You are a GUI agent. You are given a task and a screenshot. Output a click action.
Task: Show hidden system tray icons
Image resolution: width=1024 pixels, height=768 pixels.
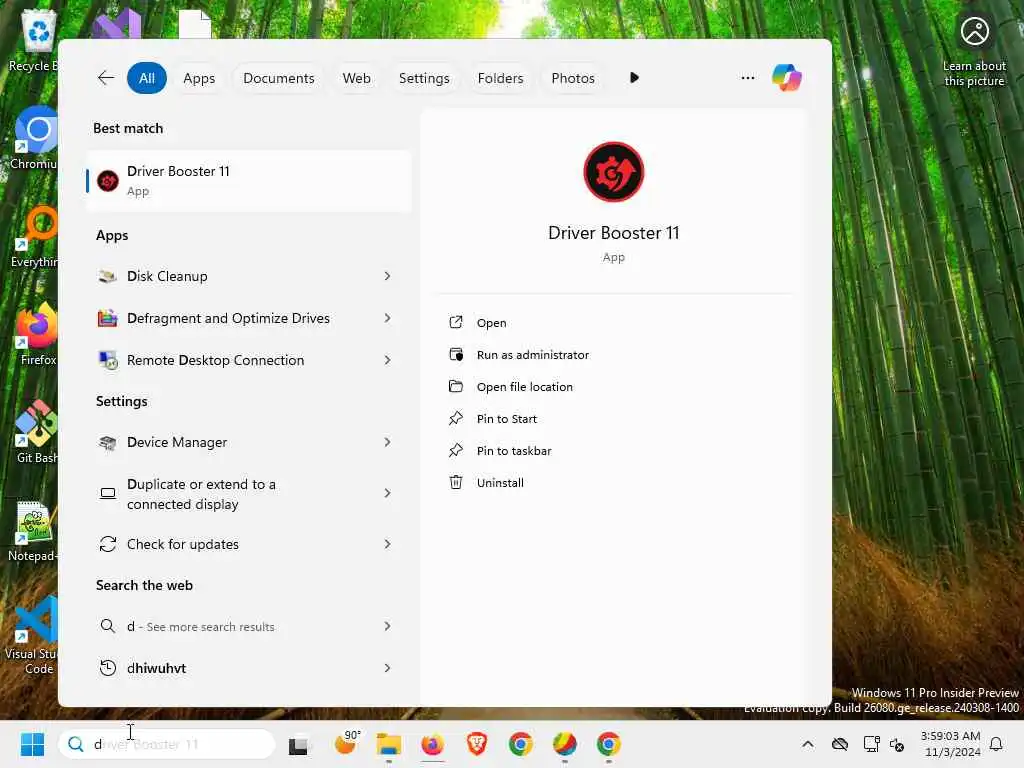808,744
